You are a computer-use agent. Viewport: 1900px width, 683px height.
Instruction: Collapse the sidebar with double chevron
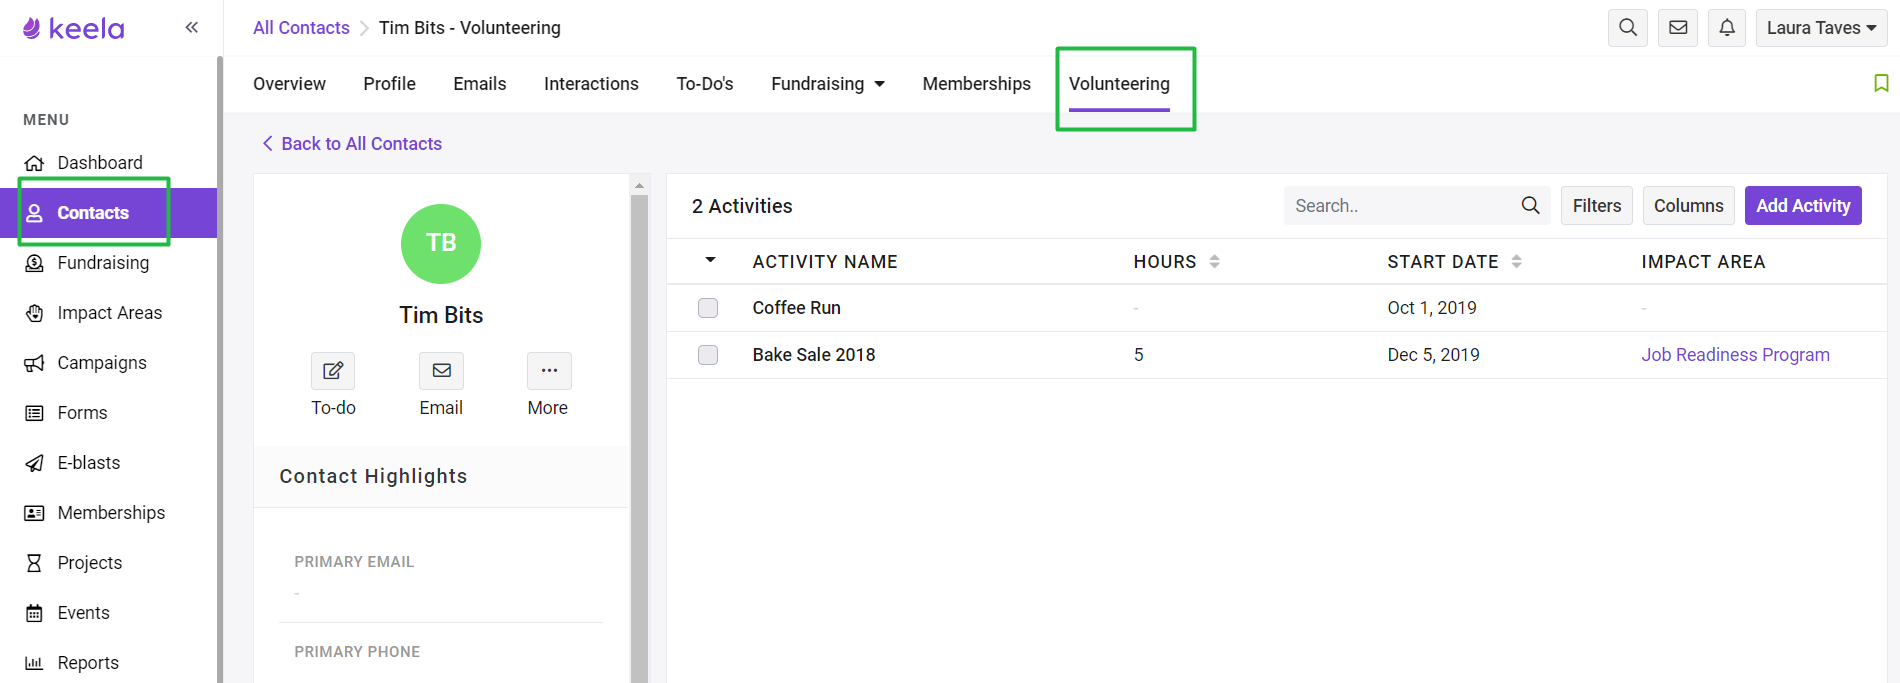tap(192, 28)
